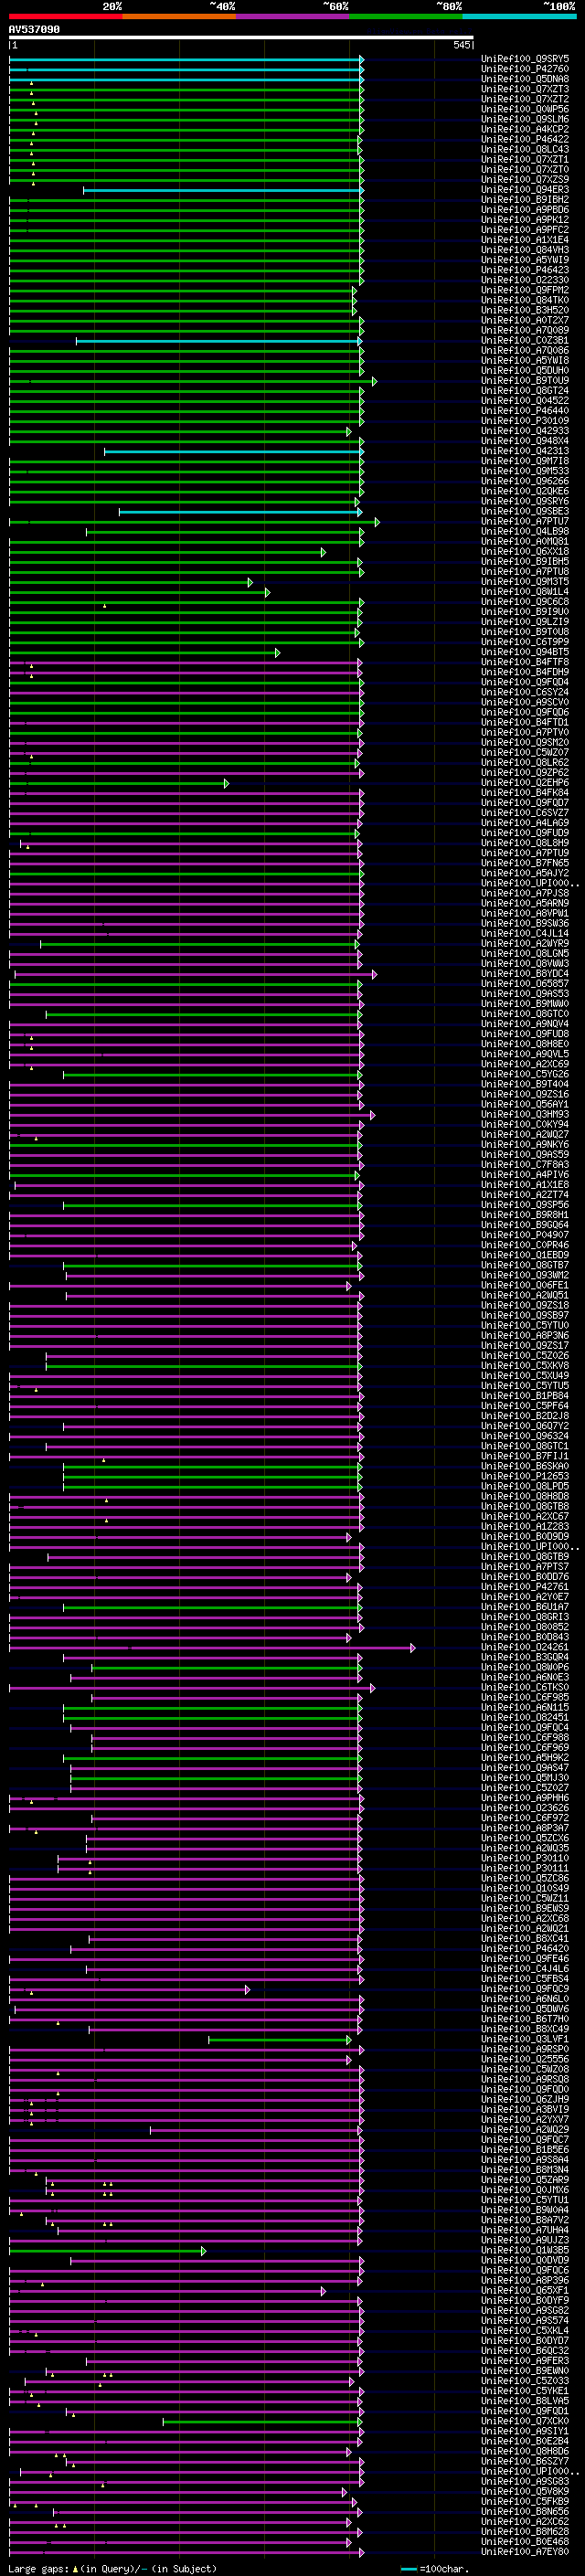Screen dimensions: 585x2576
Task: Open hit UniRef100_O22330
Action: (x=525, y=280)
